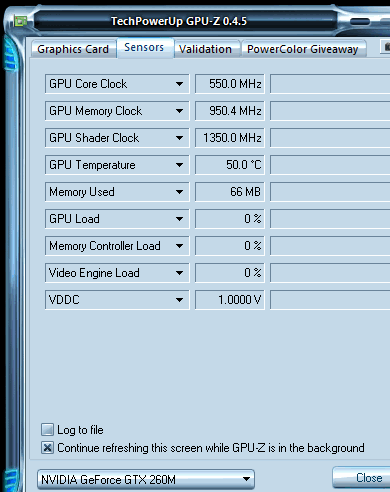Click the GPU Load 0 % value
The width and height of the screenshot is (390, 492).
(230, 219)
